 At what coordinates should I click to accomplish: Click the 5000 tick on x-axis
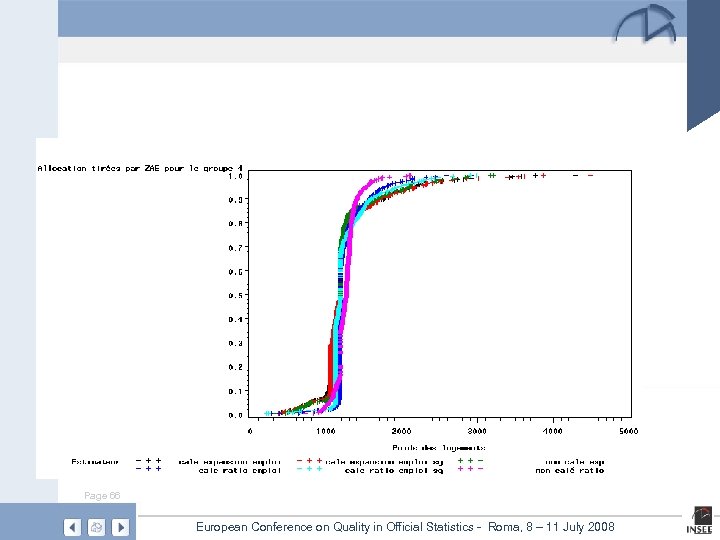pyautogui.click(x=627, y=430)
